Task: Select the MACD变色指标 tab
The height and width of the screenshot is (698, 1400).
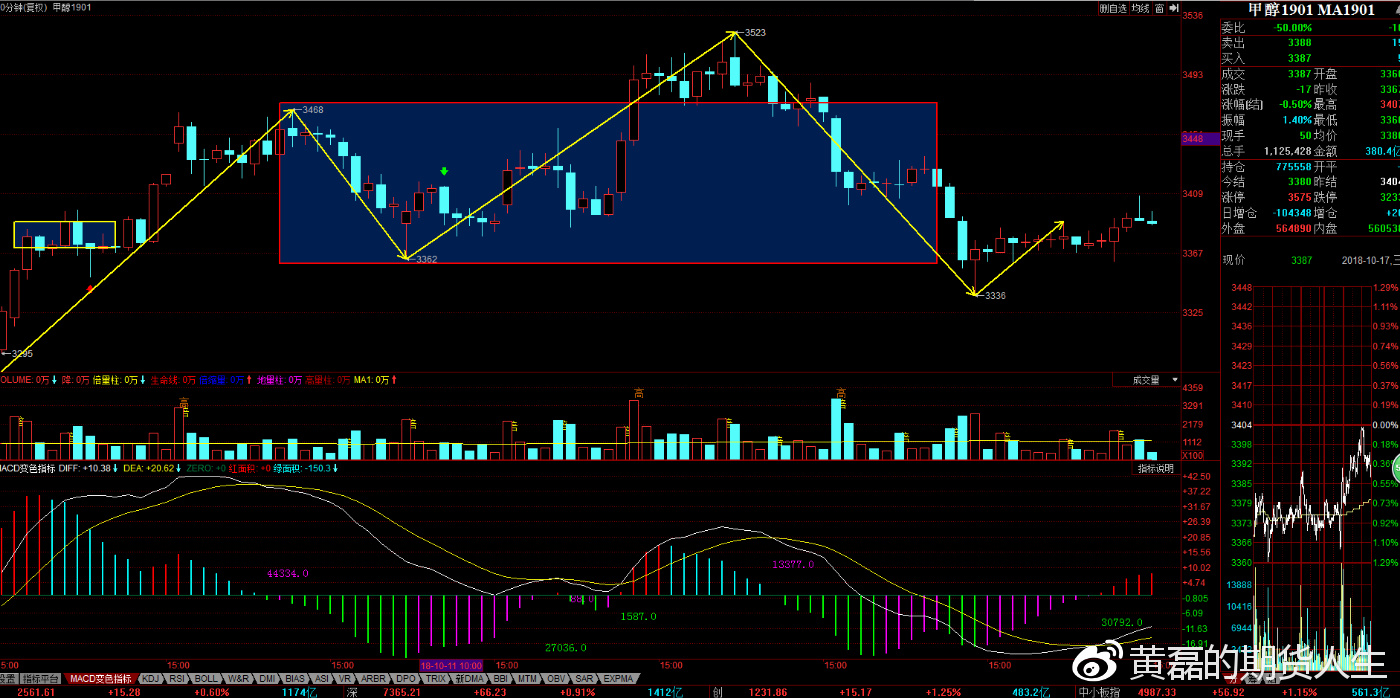Action: click(100, 678)
